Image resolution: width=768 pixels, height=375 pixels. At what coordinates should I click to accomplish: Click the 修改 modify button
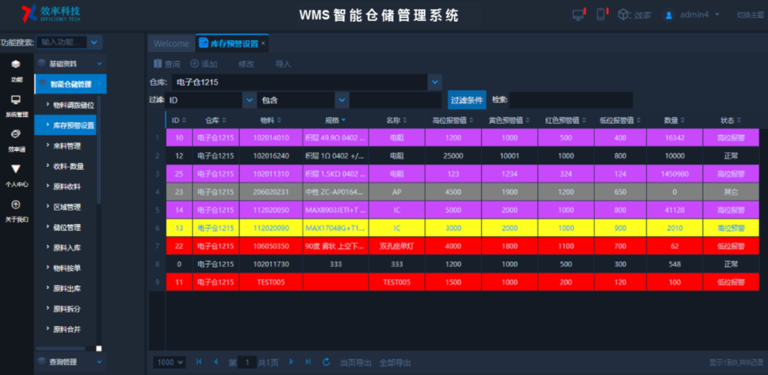(x=246, y=64)
